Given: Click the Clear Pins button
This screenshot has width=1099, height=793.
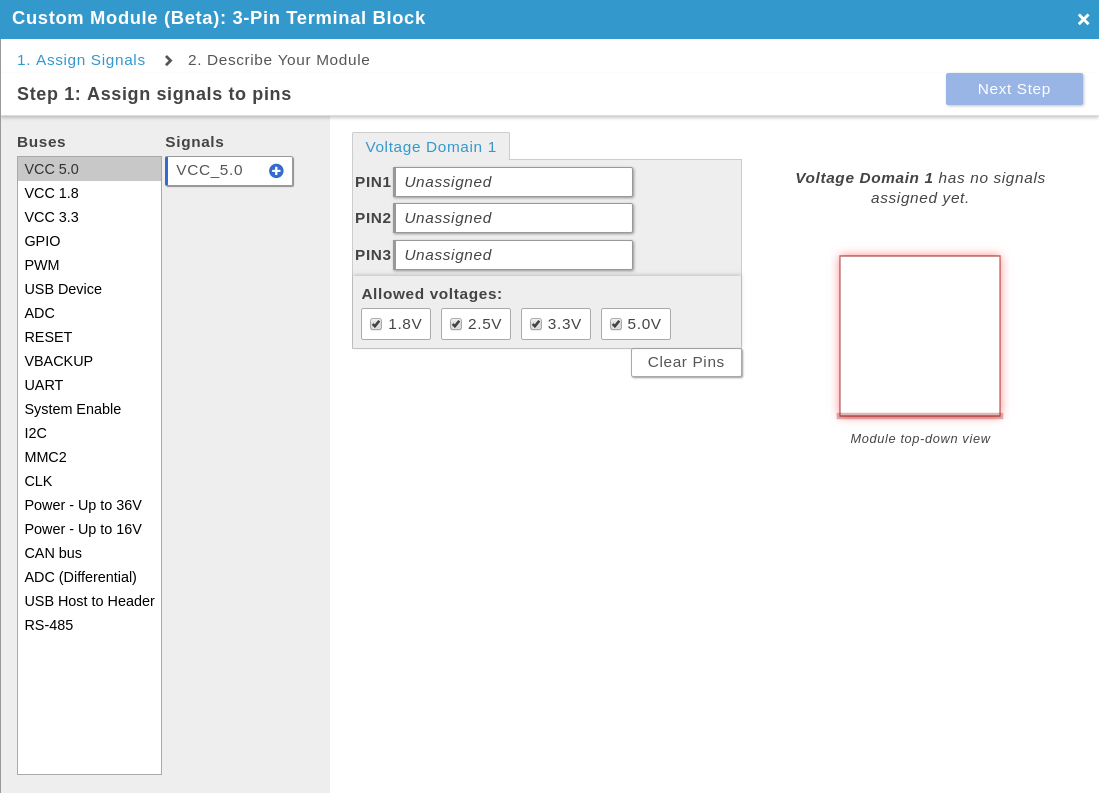Looking at the screenshot, I should [x=686, y=362].
